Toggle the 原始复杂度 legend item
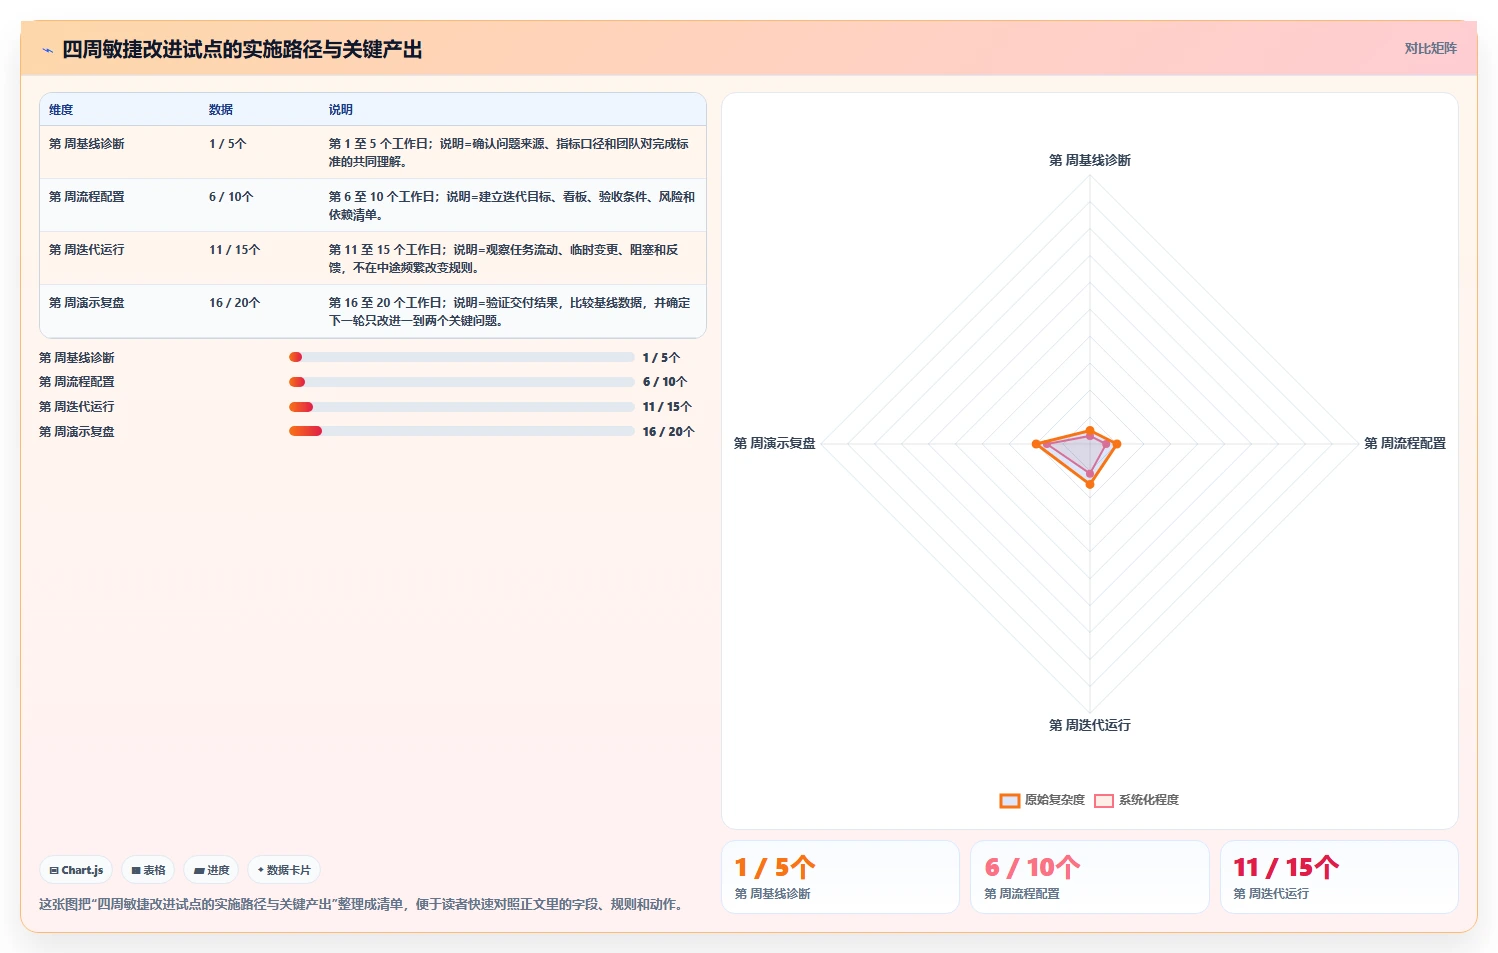The height and width of the screenshot is (953, 1498). click(x=1042, y=800)
